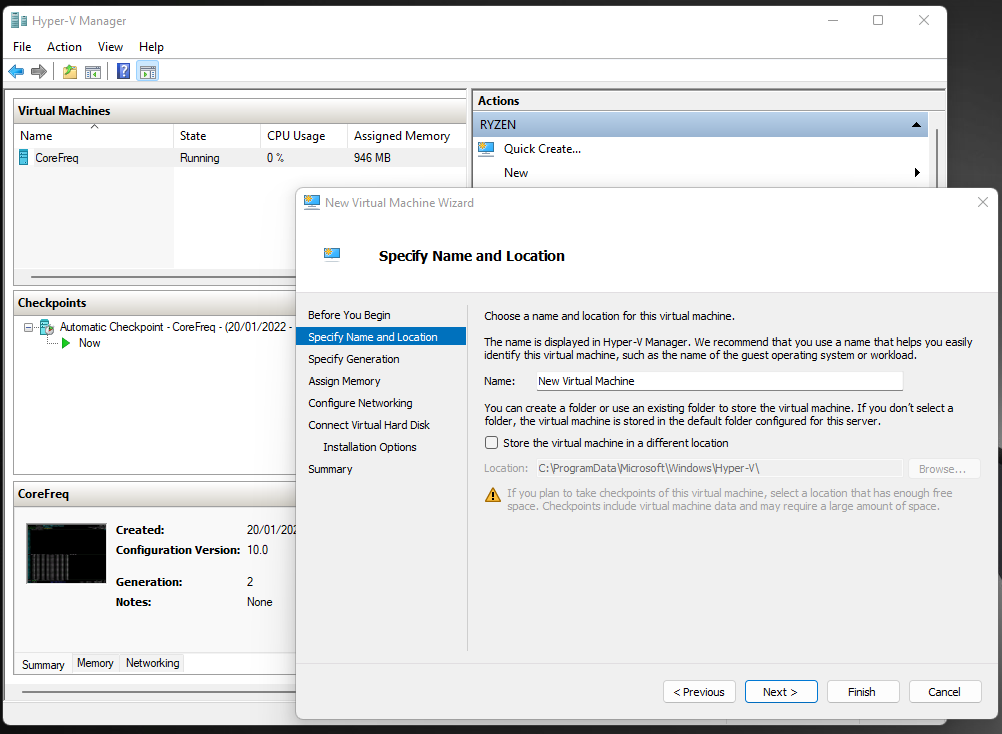Click the Automatic Checkpoint icon in Checkpoints

pyautogui.click(x=47, y=327)
